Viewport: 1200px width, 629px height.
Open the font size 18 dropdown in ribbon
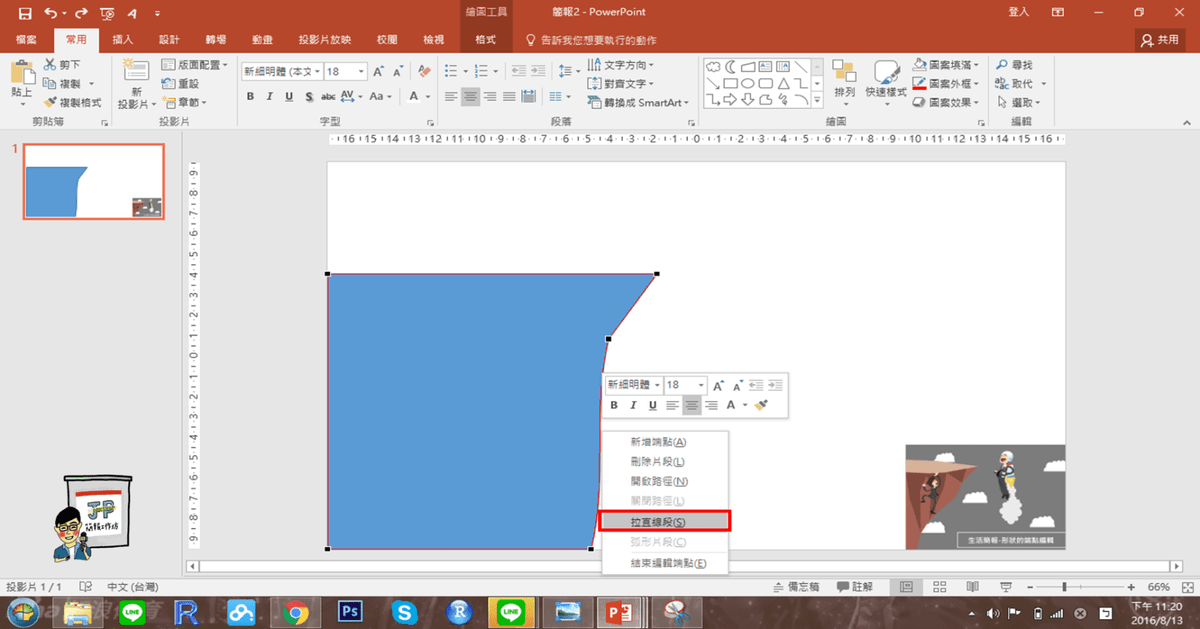[x=362, y=72]
